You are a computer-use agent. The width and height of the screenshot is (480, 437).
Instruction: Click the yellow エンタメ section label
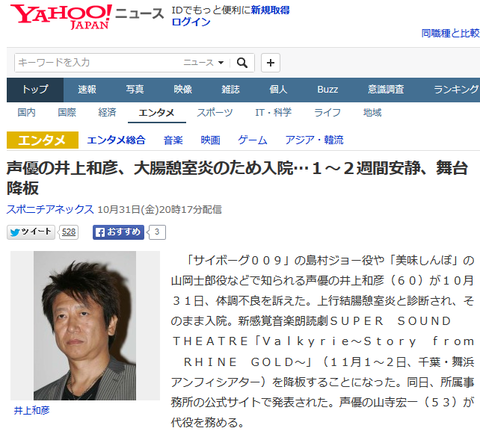pyautogui.click(x=42, y=140)
